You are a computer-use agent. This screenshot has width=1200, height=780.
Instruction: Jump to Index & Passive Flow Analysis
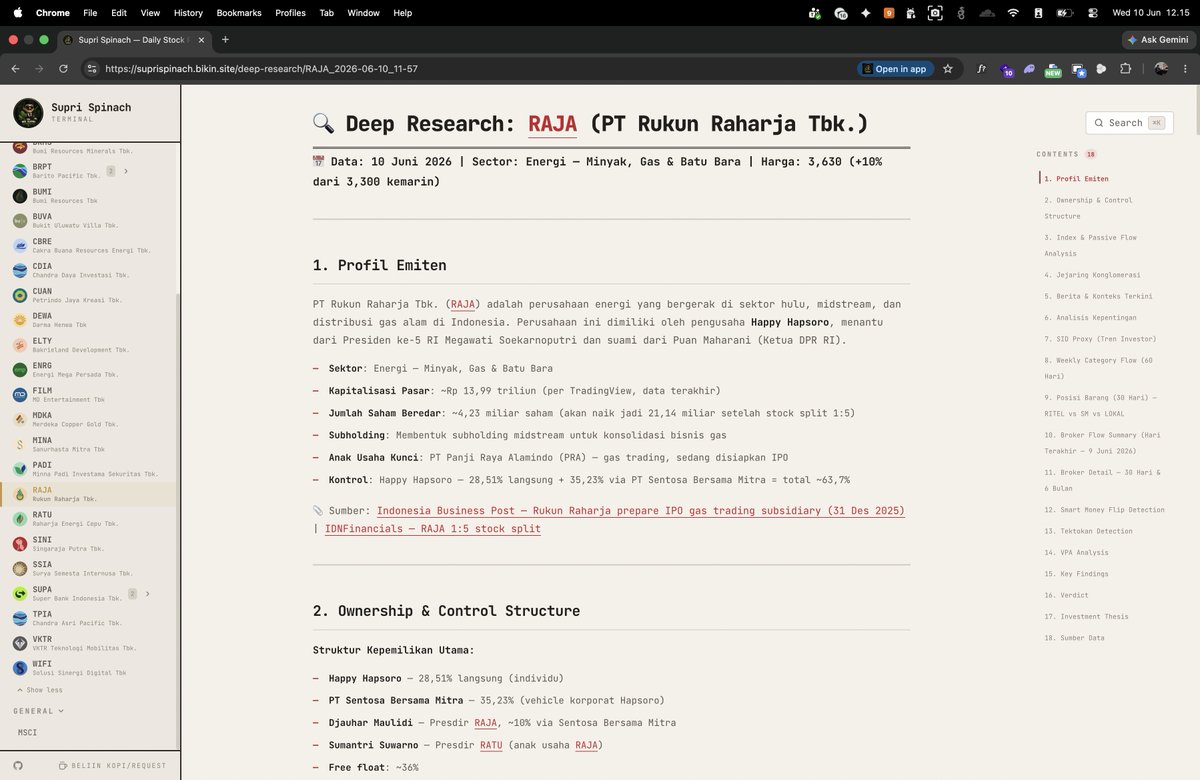click(x=1090, y=245)
